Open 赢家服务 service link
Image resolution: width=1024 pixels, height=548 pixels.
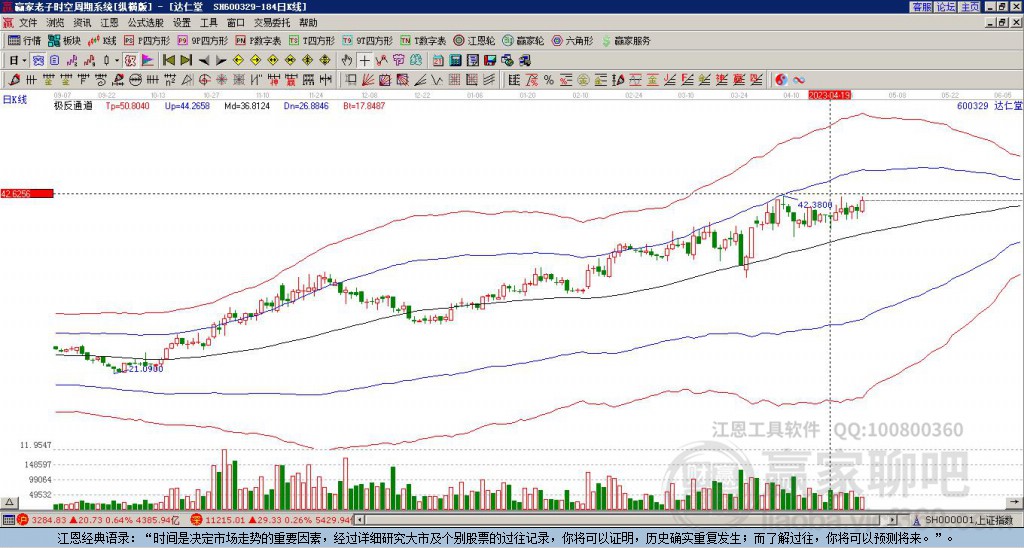click(x=626, y=40)
